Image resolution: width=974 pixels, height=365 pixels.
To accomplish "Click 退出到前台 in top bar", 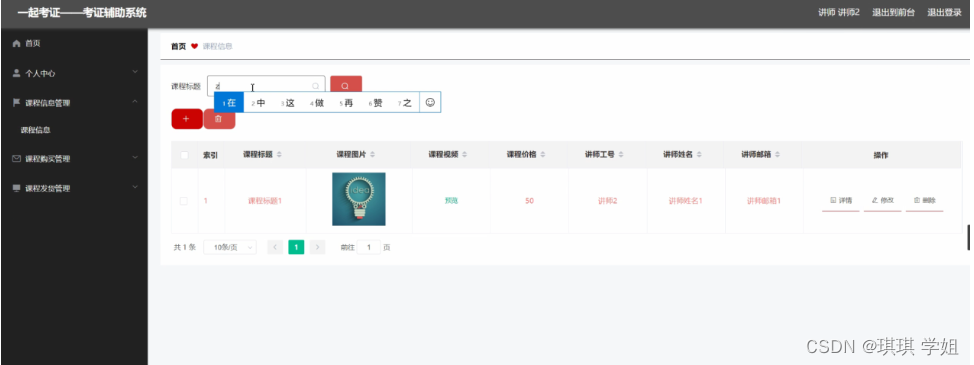I will pyautogui.click(x=893, y=12).
